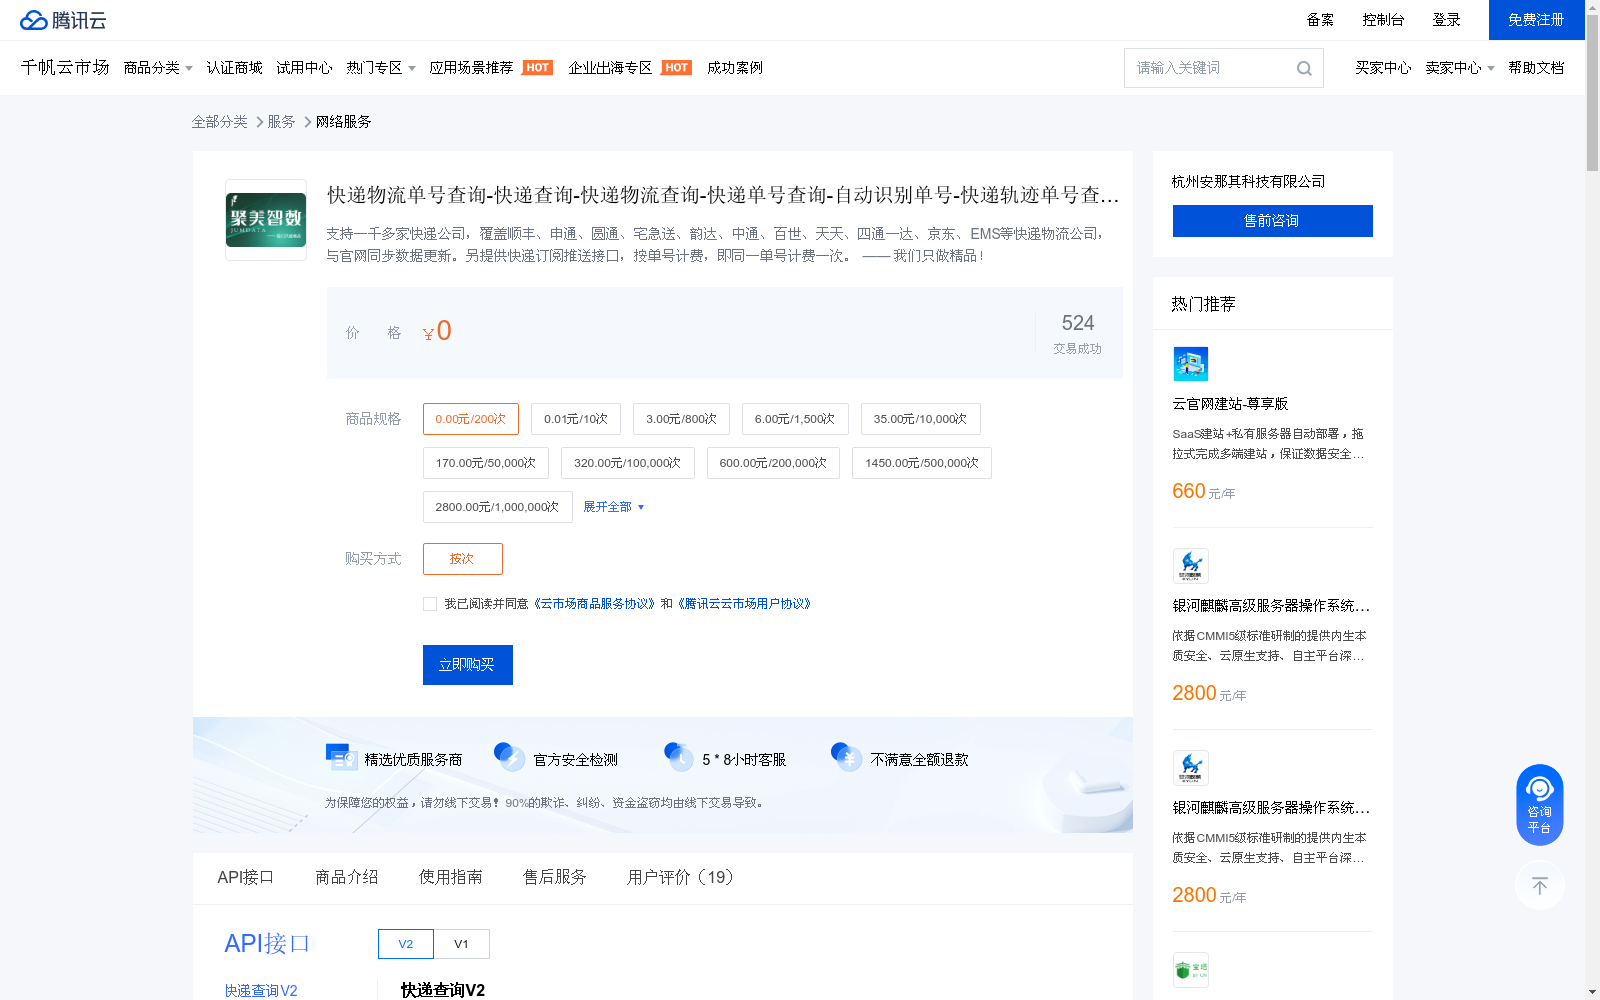Select the 3.00元/800次 spec option

[x=681, y=419]
